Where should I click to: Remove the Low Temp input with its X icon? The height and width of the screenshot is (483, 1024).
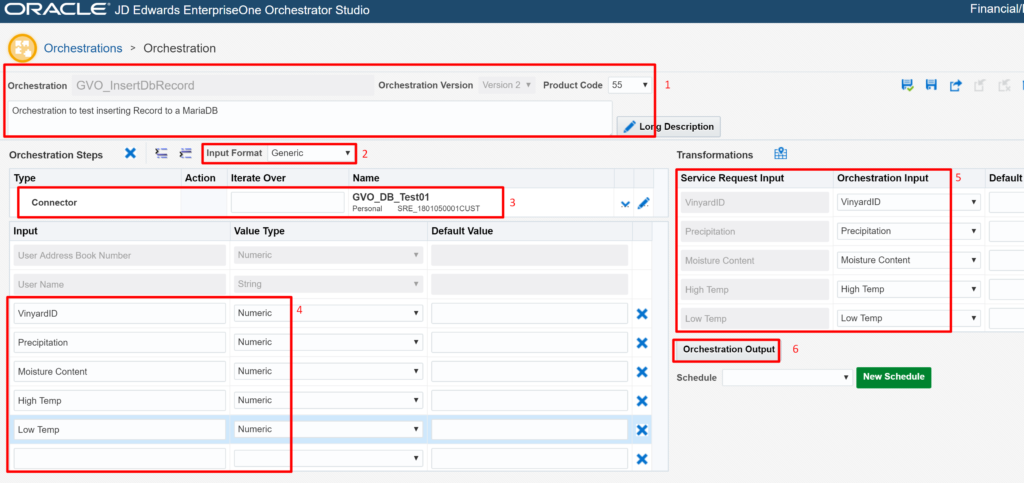[x=642, y=429]
